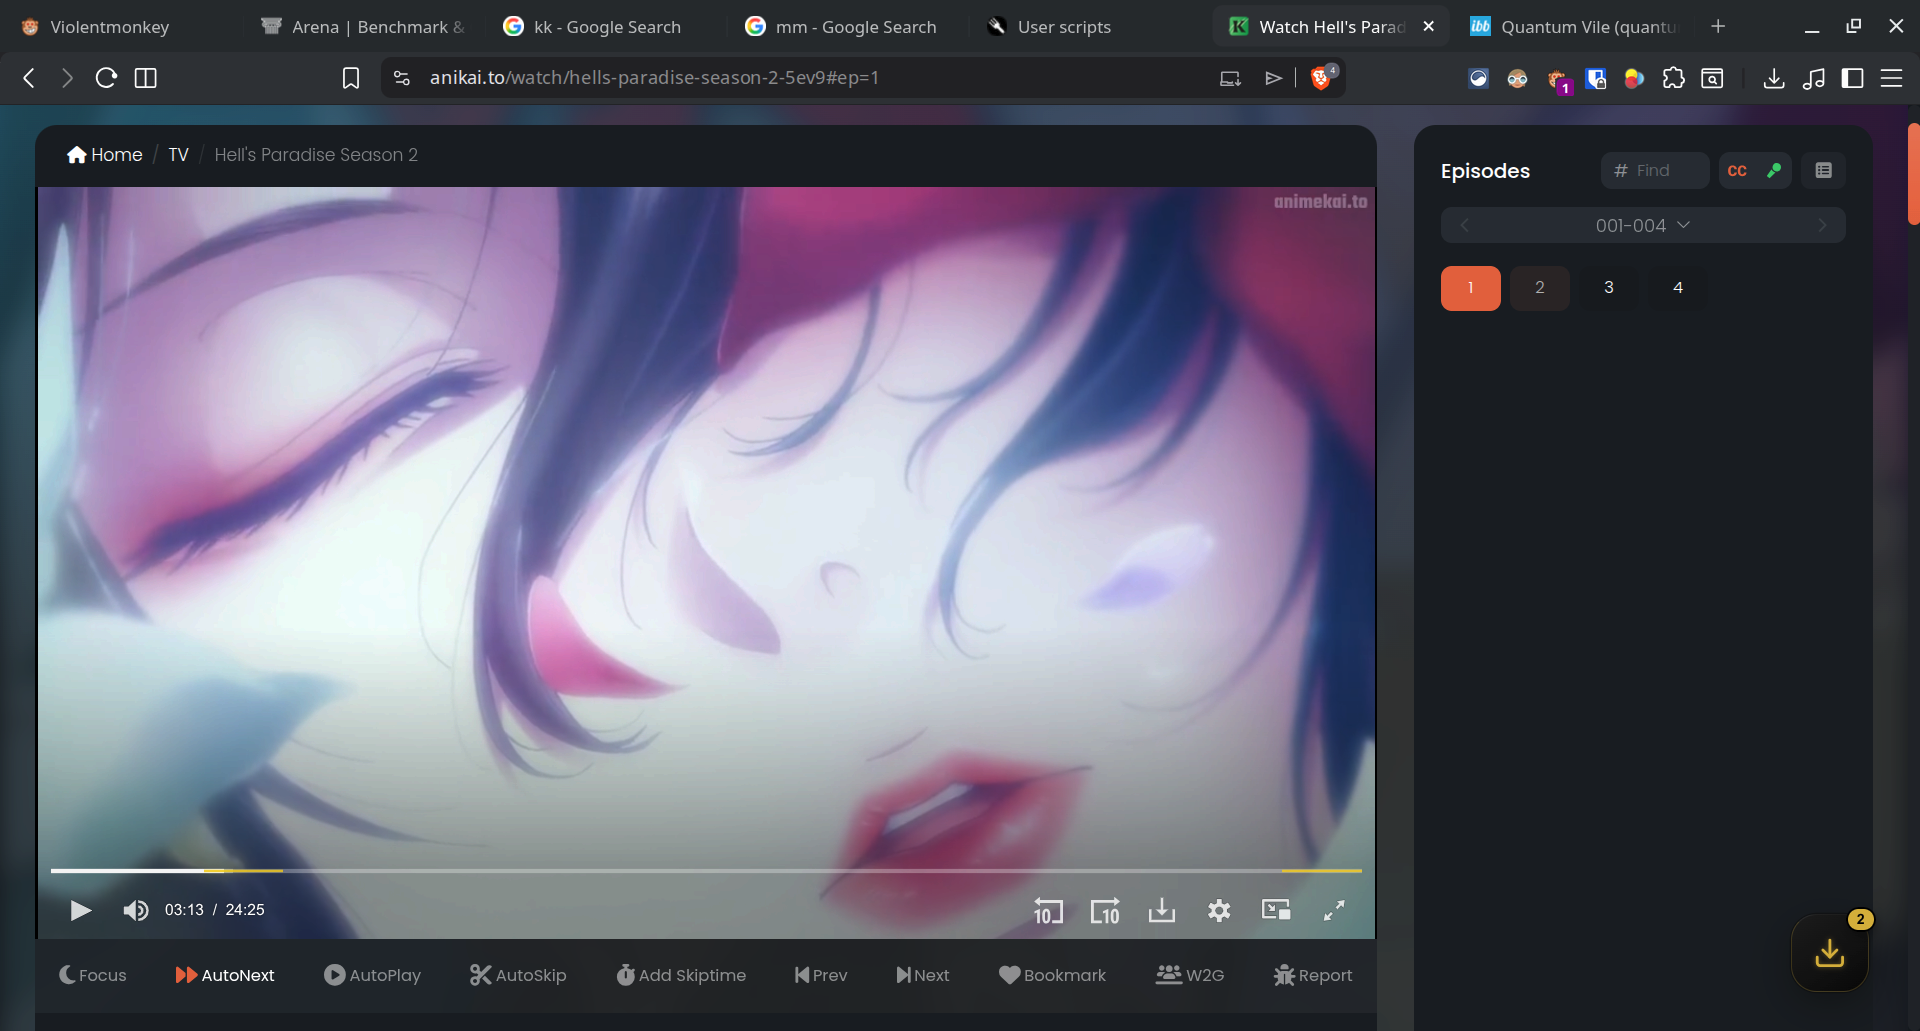The image size is (1920, 1031).
Task: Bookmark this page in browser
Action: click(x=351, y=78)
